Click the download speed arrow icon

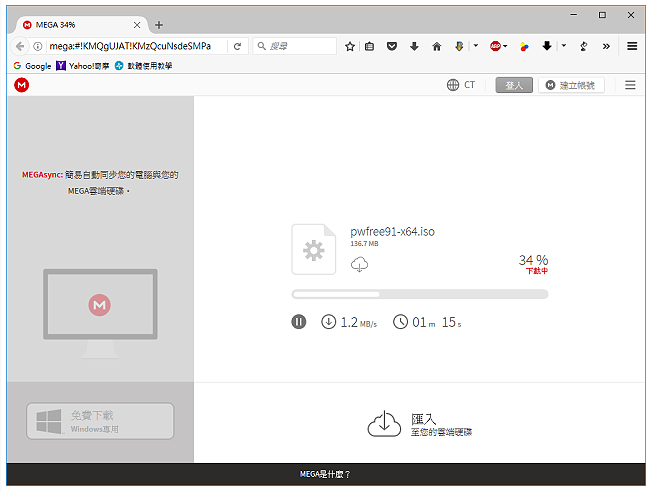[329, 322]
